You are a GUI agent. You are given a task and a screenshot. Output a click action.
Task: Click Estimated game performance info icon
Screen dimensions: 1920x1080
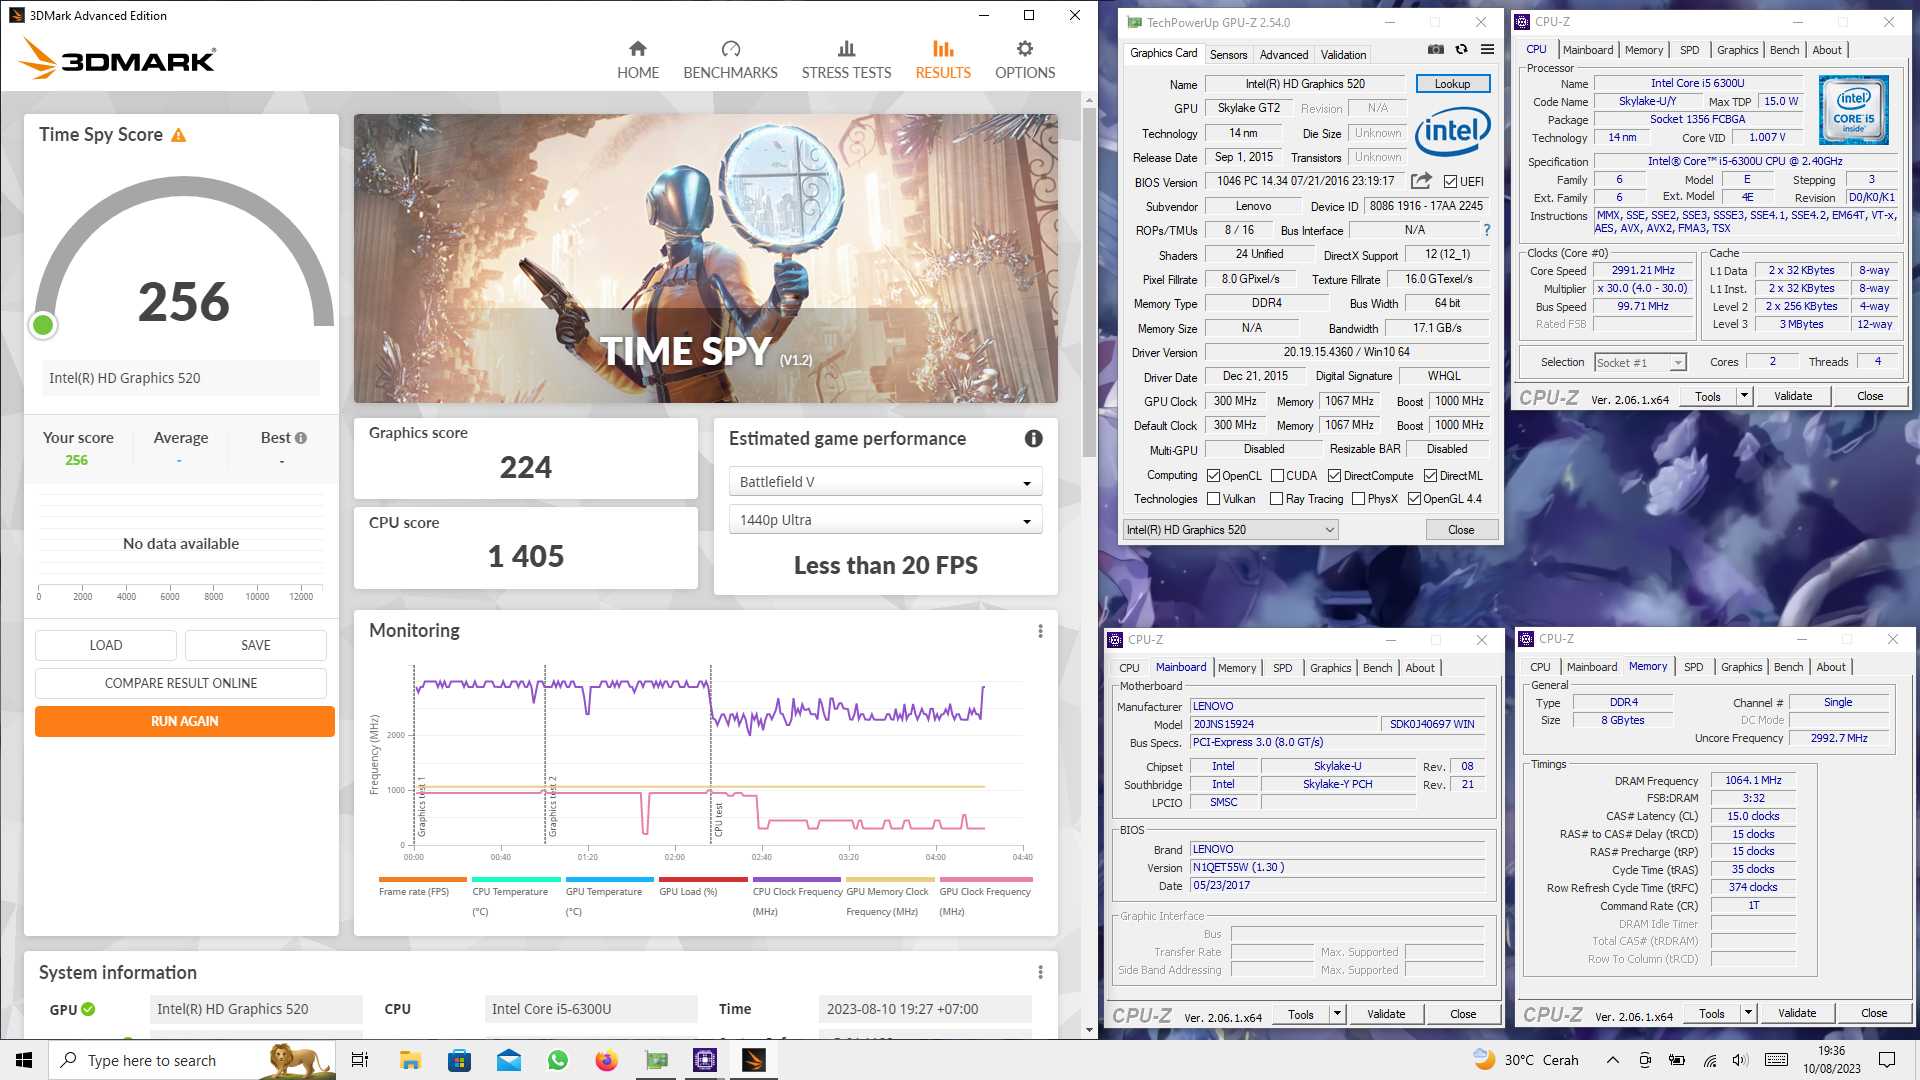click(x=1034, y=439)
